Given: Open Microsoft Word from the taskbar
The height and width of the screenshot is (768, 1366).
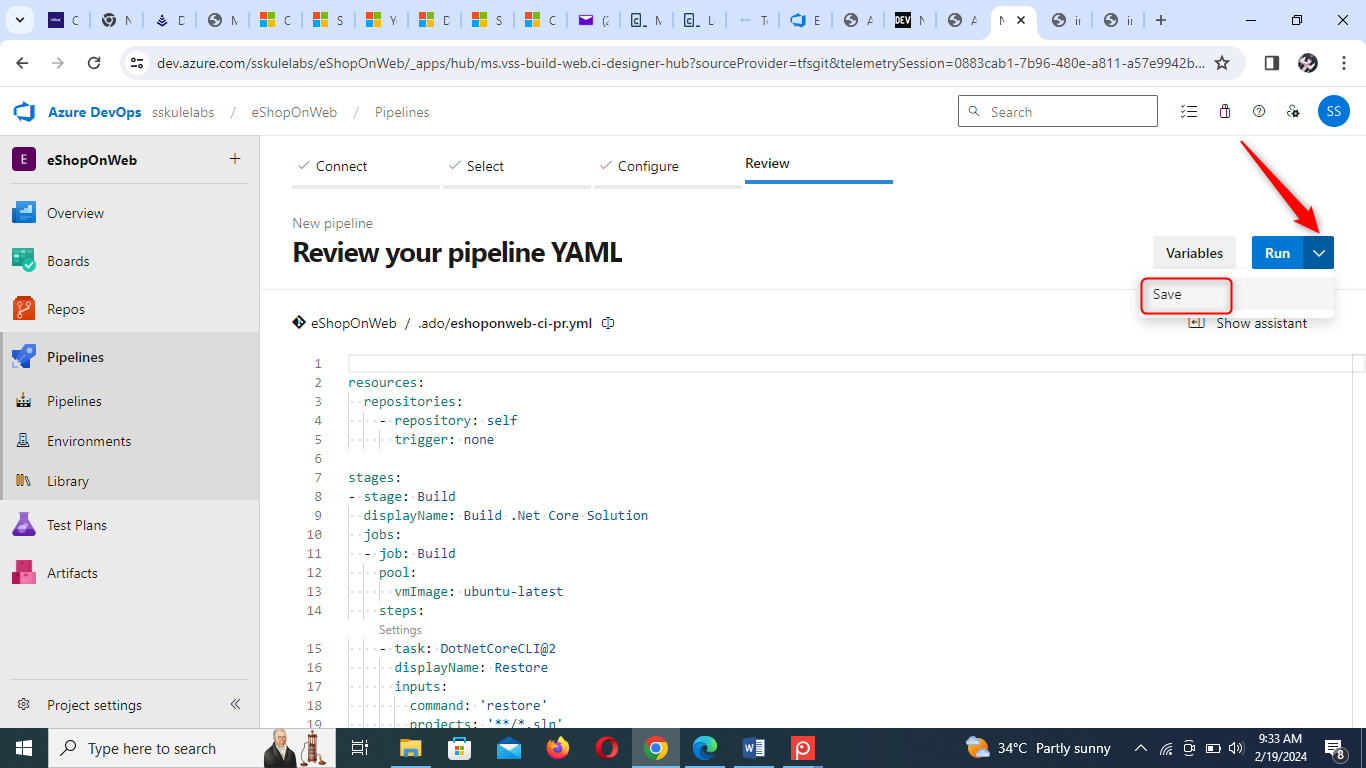Looking at the screenshot, I should point(754,748).
